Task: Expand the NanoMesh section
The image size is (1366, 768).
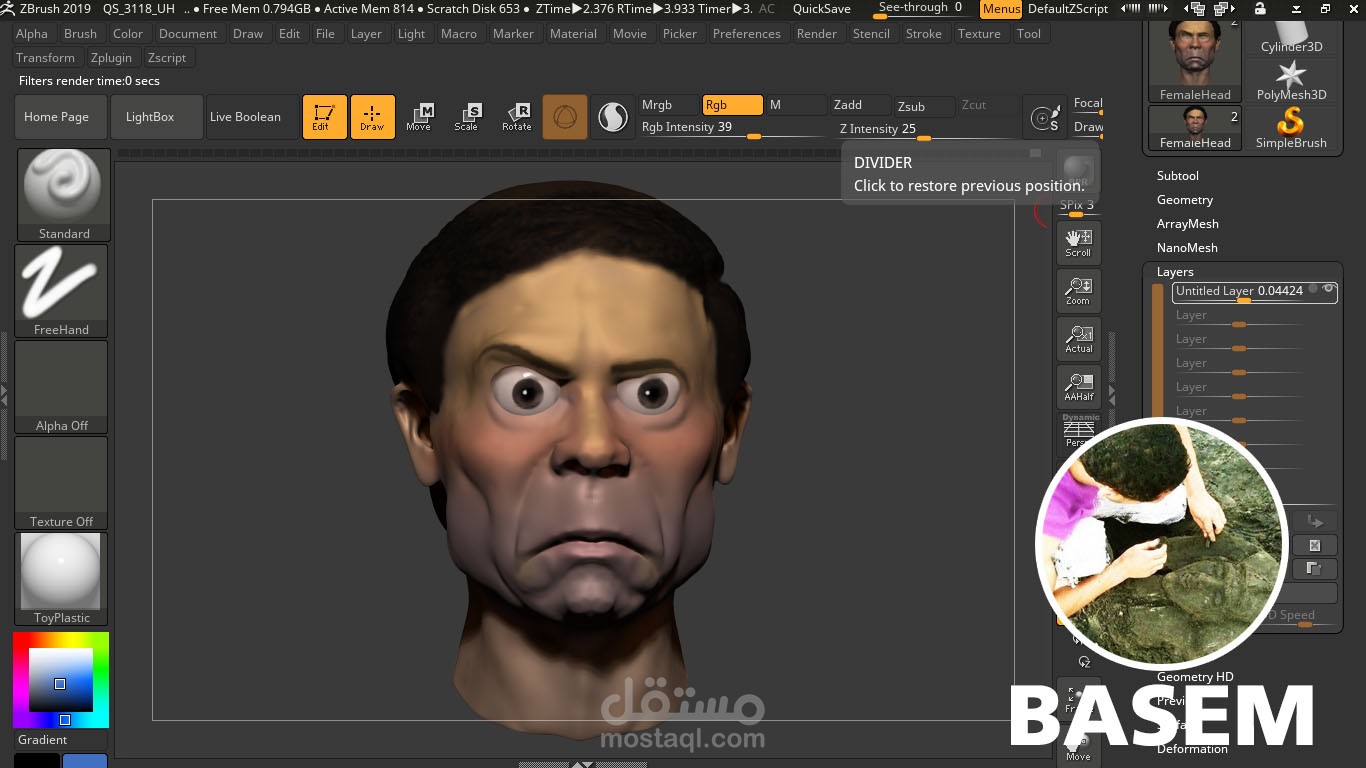Action: tap(1187, 248)
